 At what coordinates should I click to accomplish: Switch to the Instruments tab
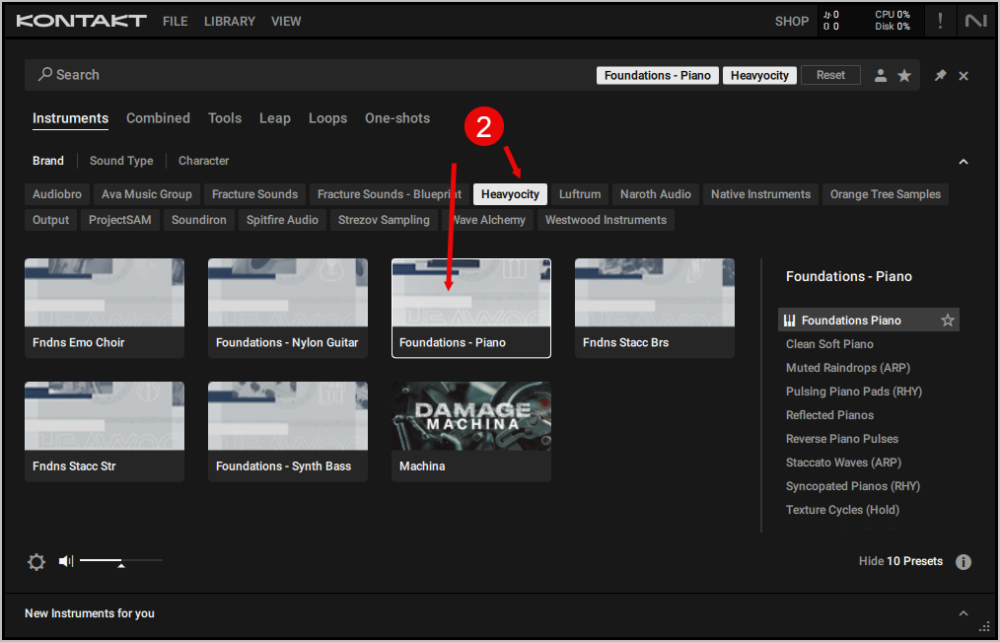[x=70, y=119]
